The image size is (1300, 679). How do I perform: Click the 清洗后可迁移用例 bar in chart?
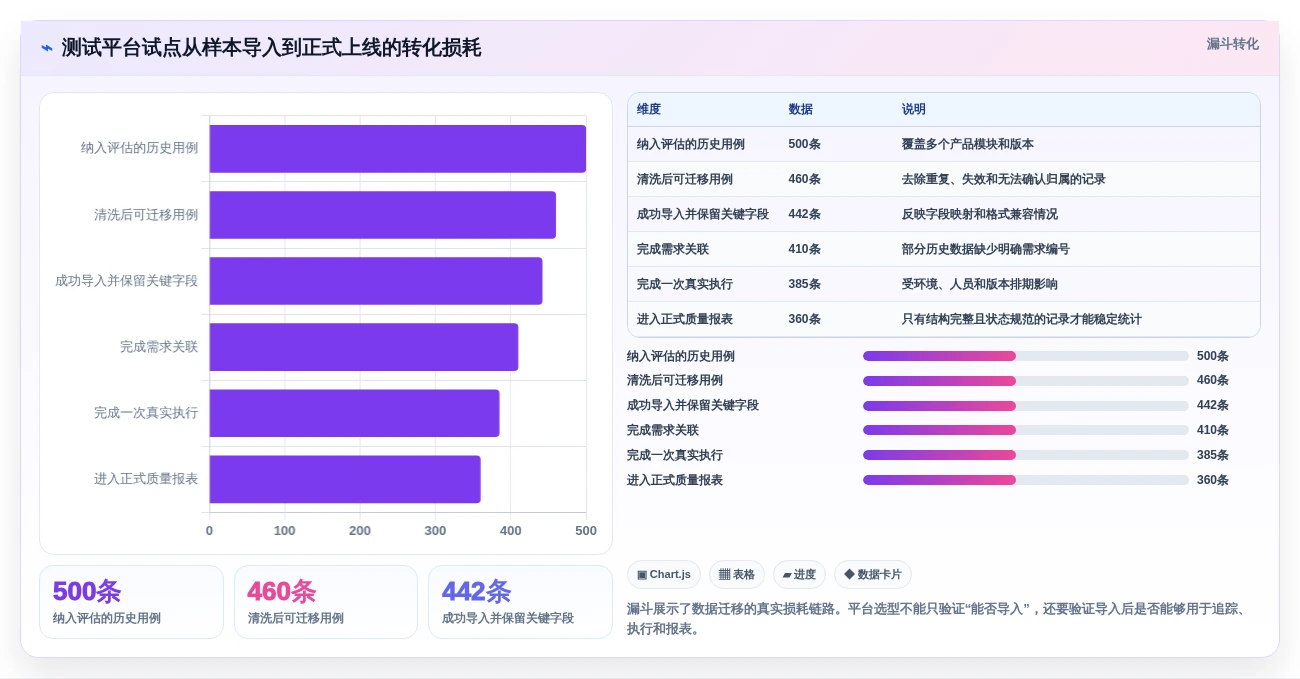[x=382, y=215]
